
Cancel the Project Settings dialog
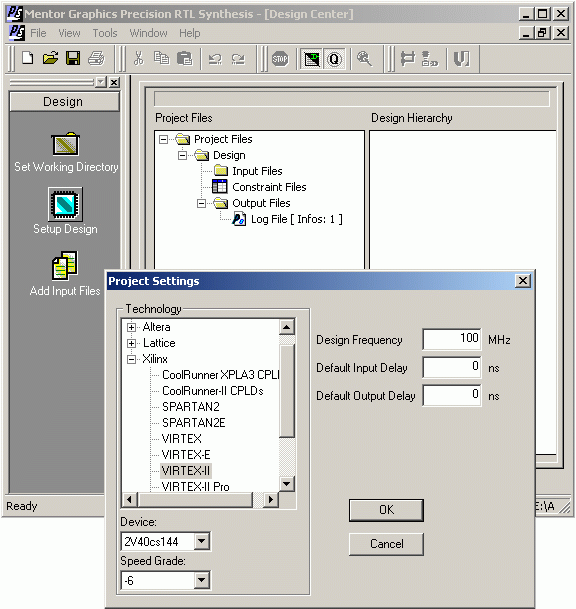click(x=386, y=544)
